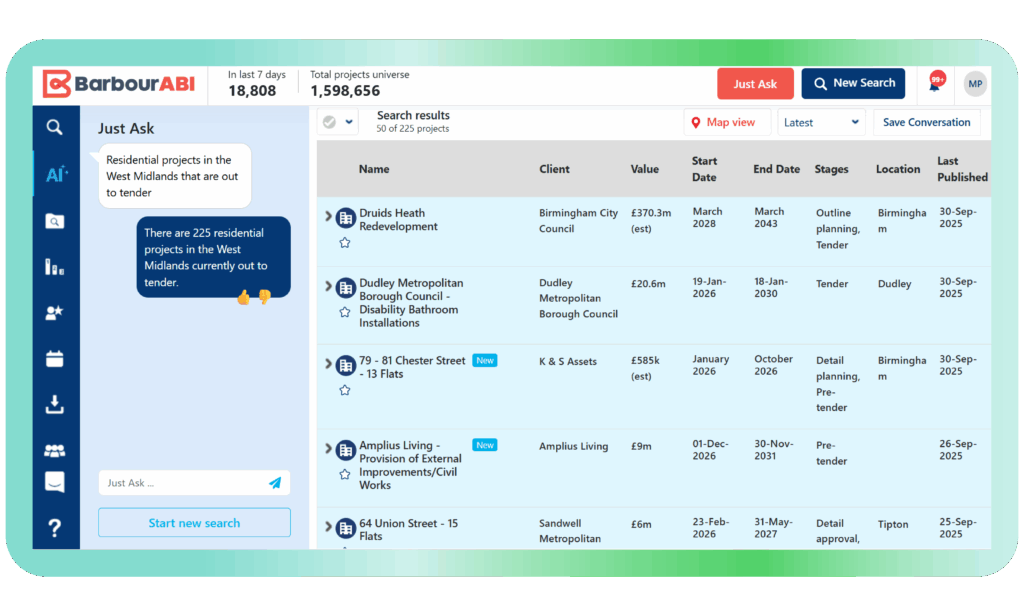Expand the Druids Heath Redevelopment row
1024x616 pixels.
click(x=328, y=216)
